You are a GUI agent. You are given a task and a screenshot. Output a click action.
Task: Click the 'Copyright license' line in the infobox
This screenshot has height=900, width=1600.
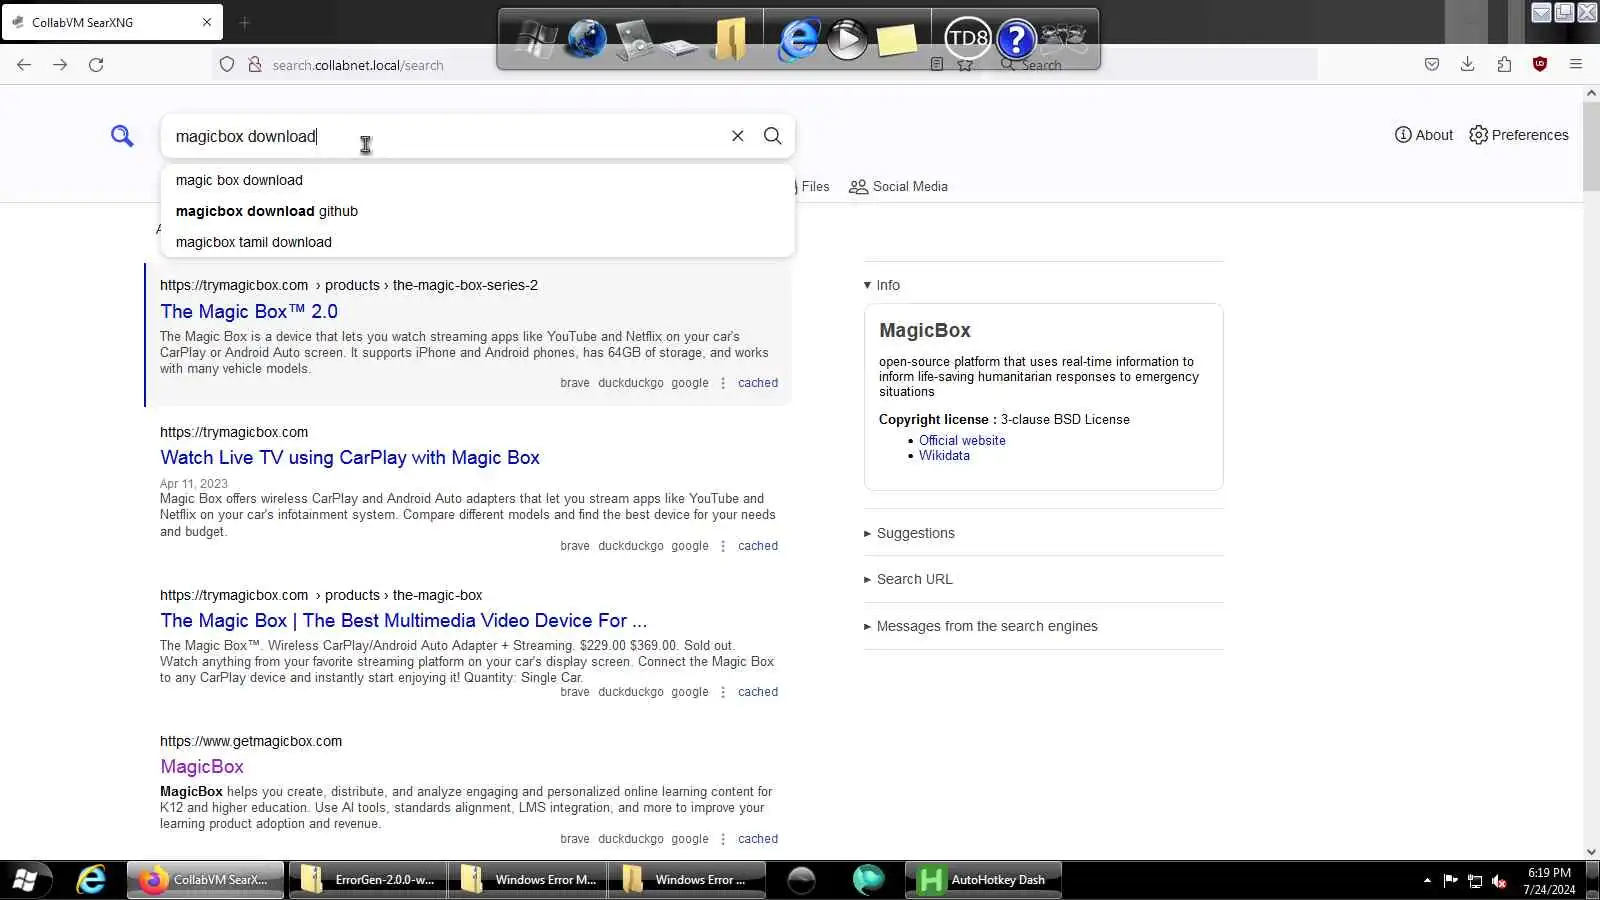click(x=1004, y=420)
